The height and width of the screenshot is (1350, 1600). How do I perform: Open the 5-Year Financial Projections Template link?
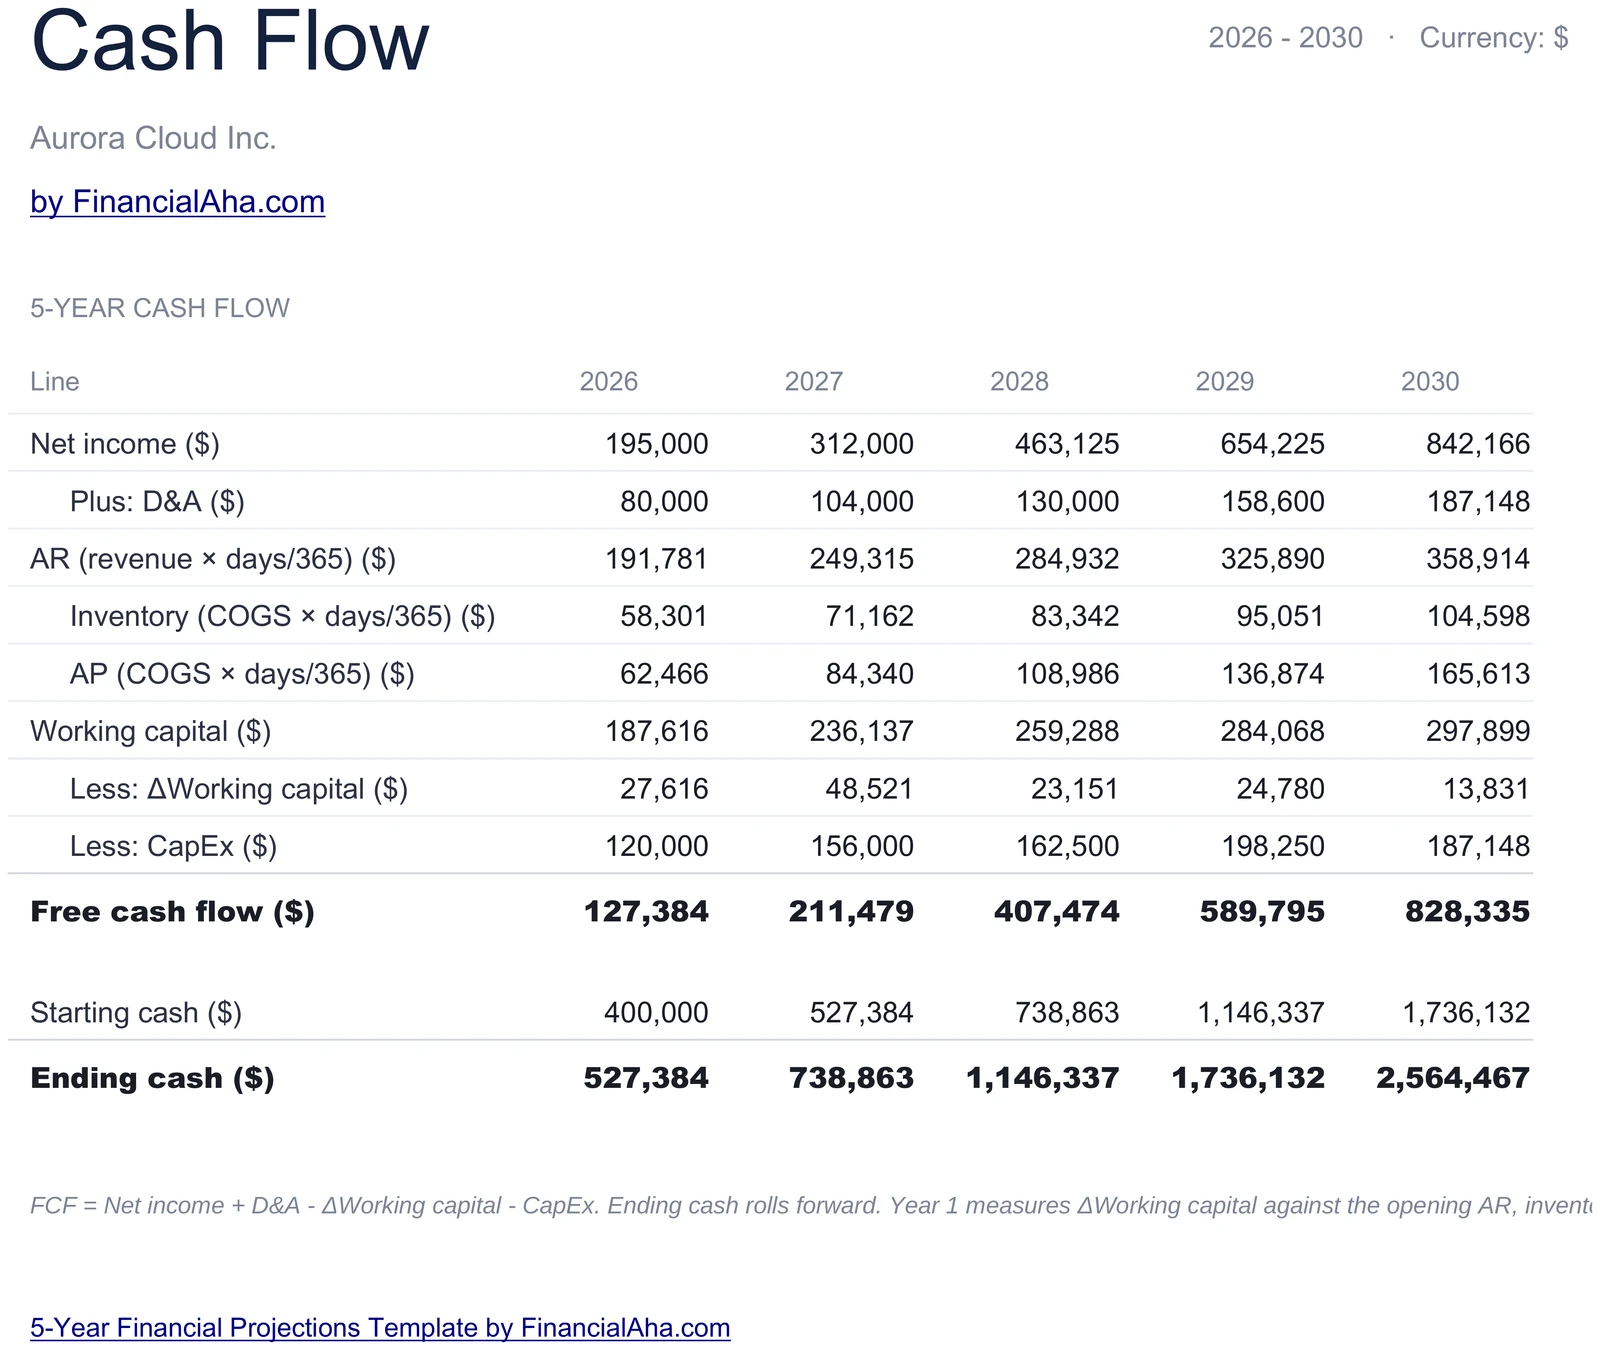point(380,1327)
